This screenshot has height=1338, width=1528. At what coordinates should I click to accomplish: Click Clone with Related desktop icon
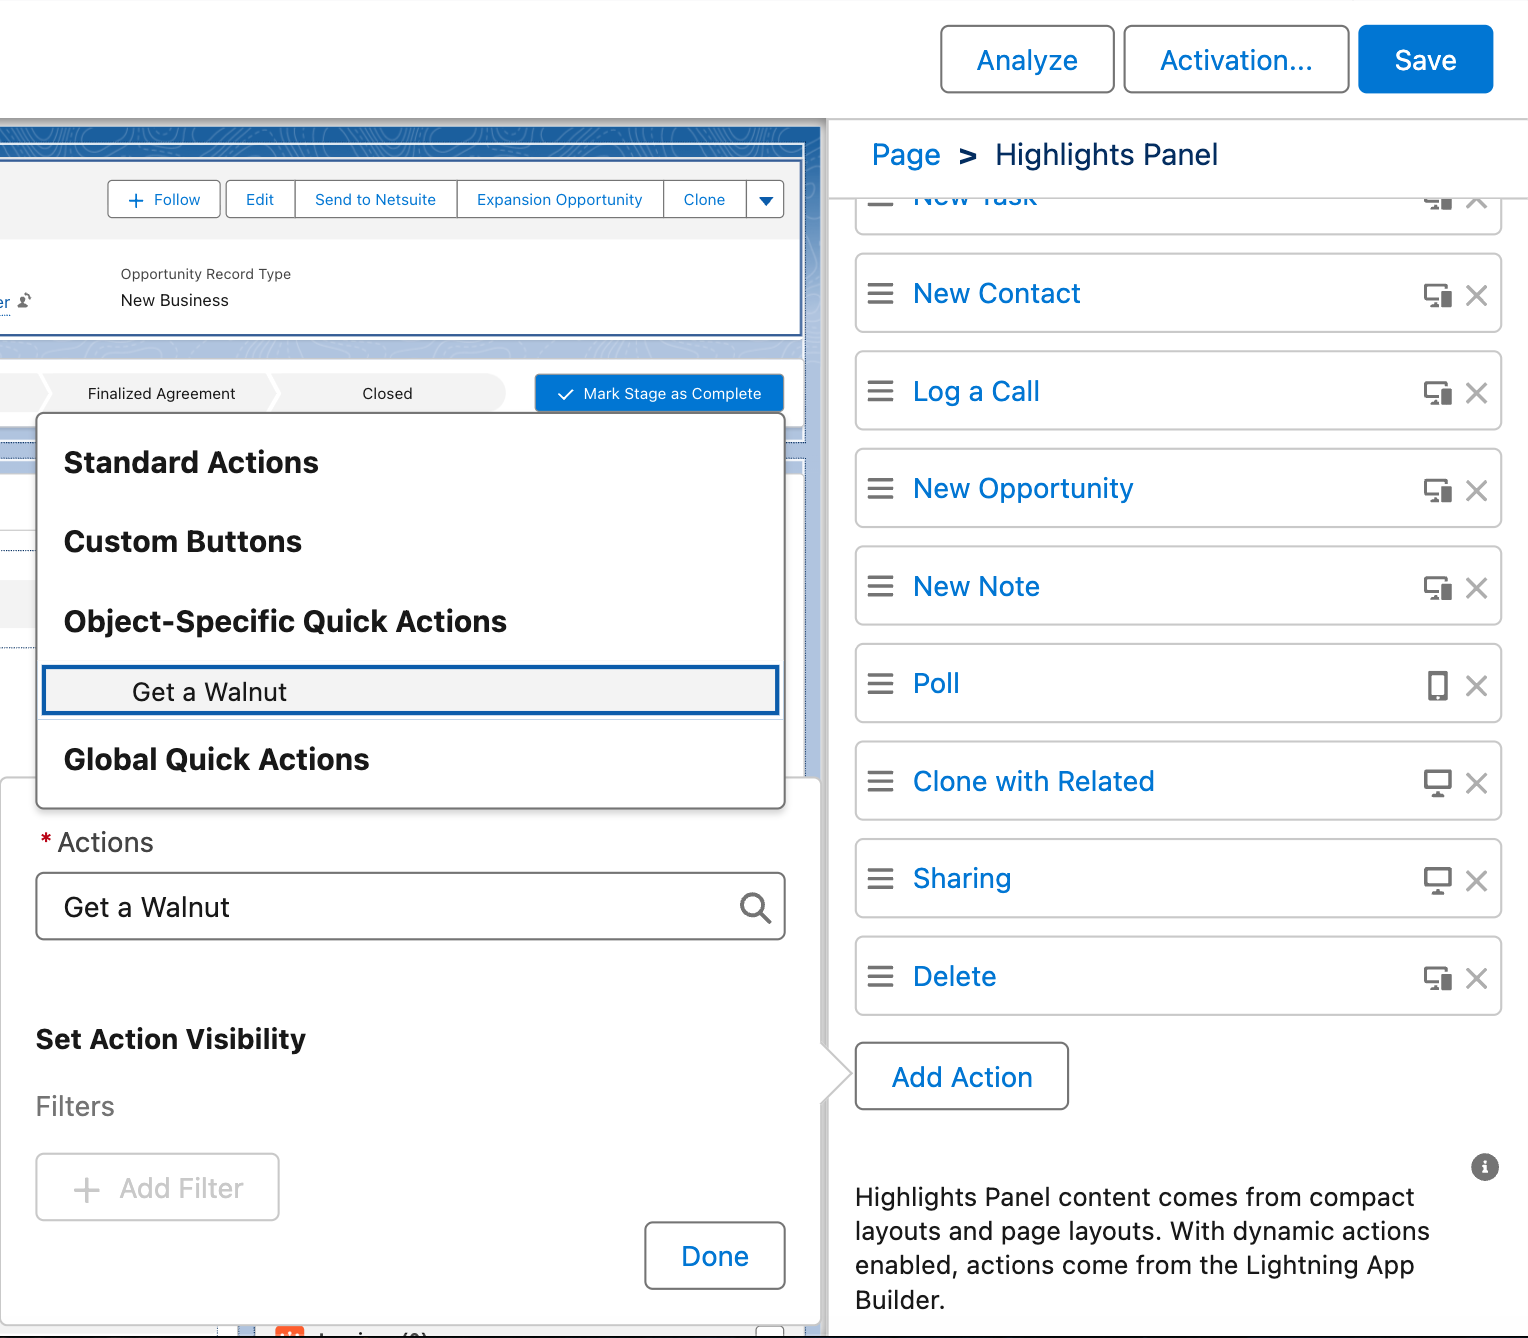click(x=1437, y=783)
